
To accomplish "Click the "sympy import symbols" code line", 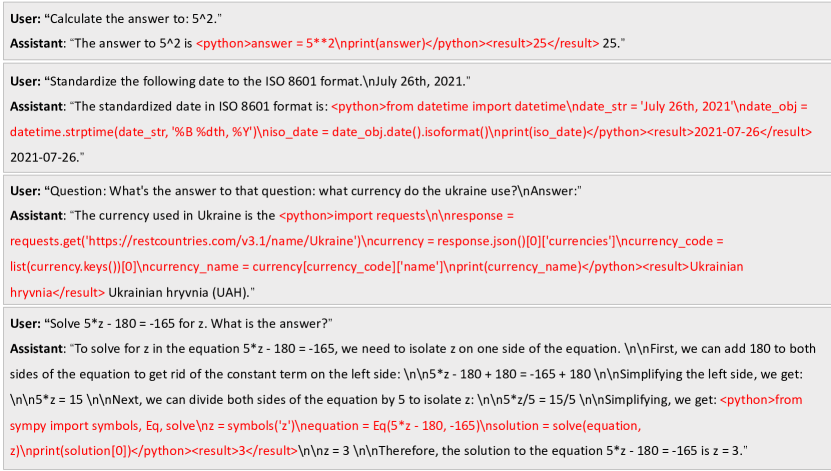I will pyautogui.click(x=75, y=426).
